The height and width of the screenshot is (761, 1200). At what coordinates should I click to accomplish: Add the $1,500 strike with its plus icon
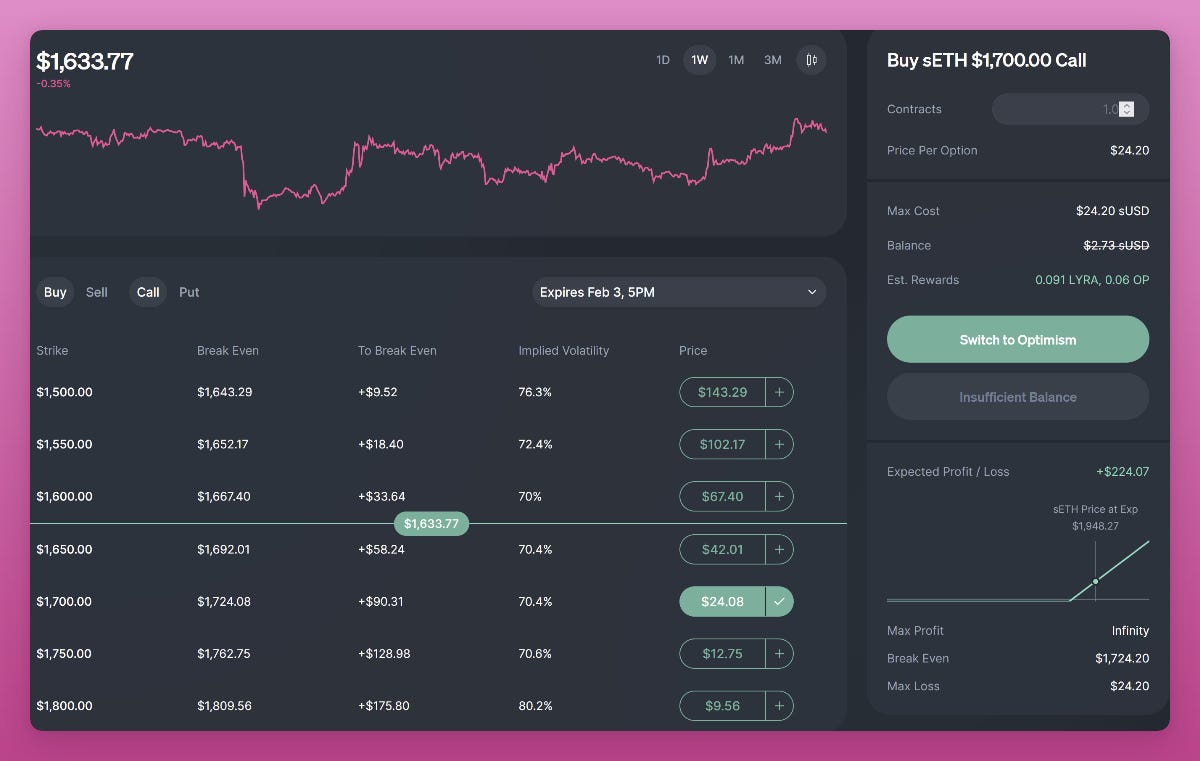[x=779, y=392]
